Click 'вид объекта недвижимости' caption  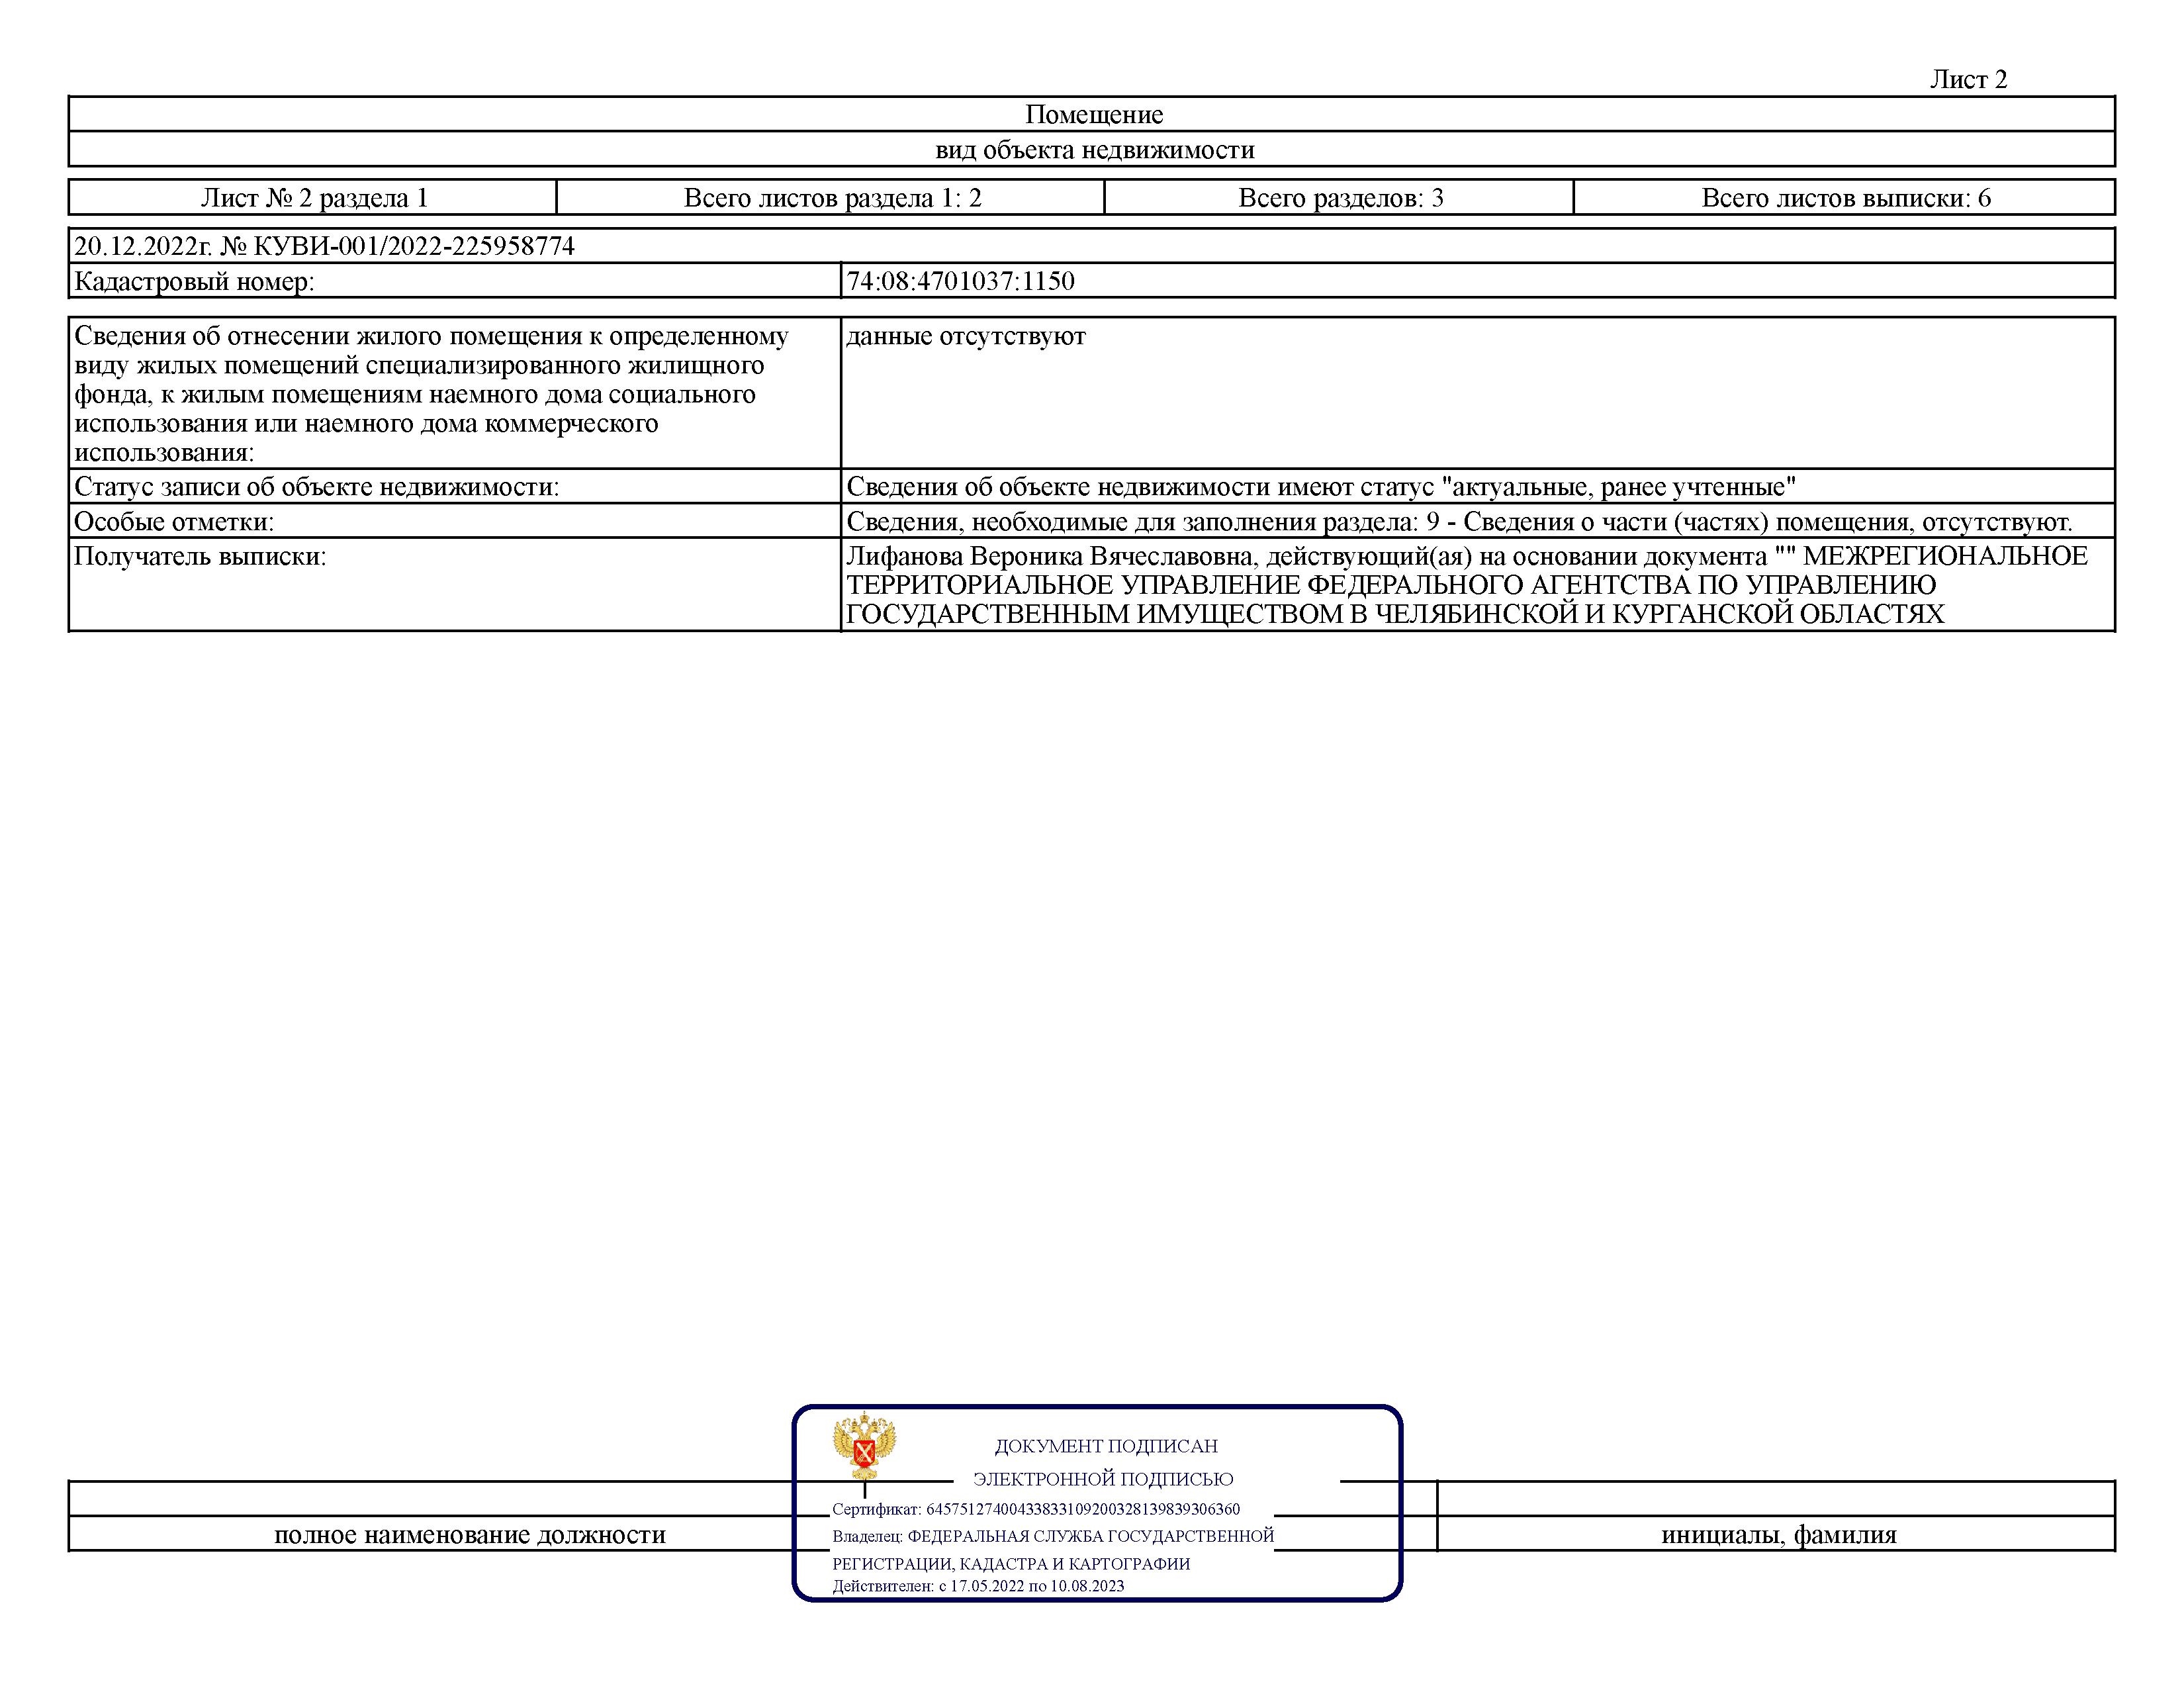coord(1094,149)
